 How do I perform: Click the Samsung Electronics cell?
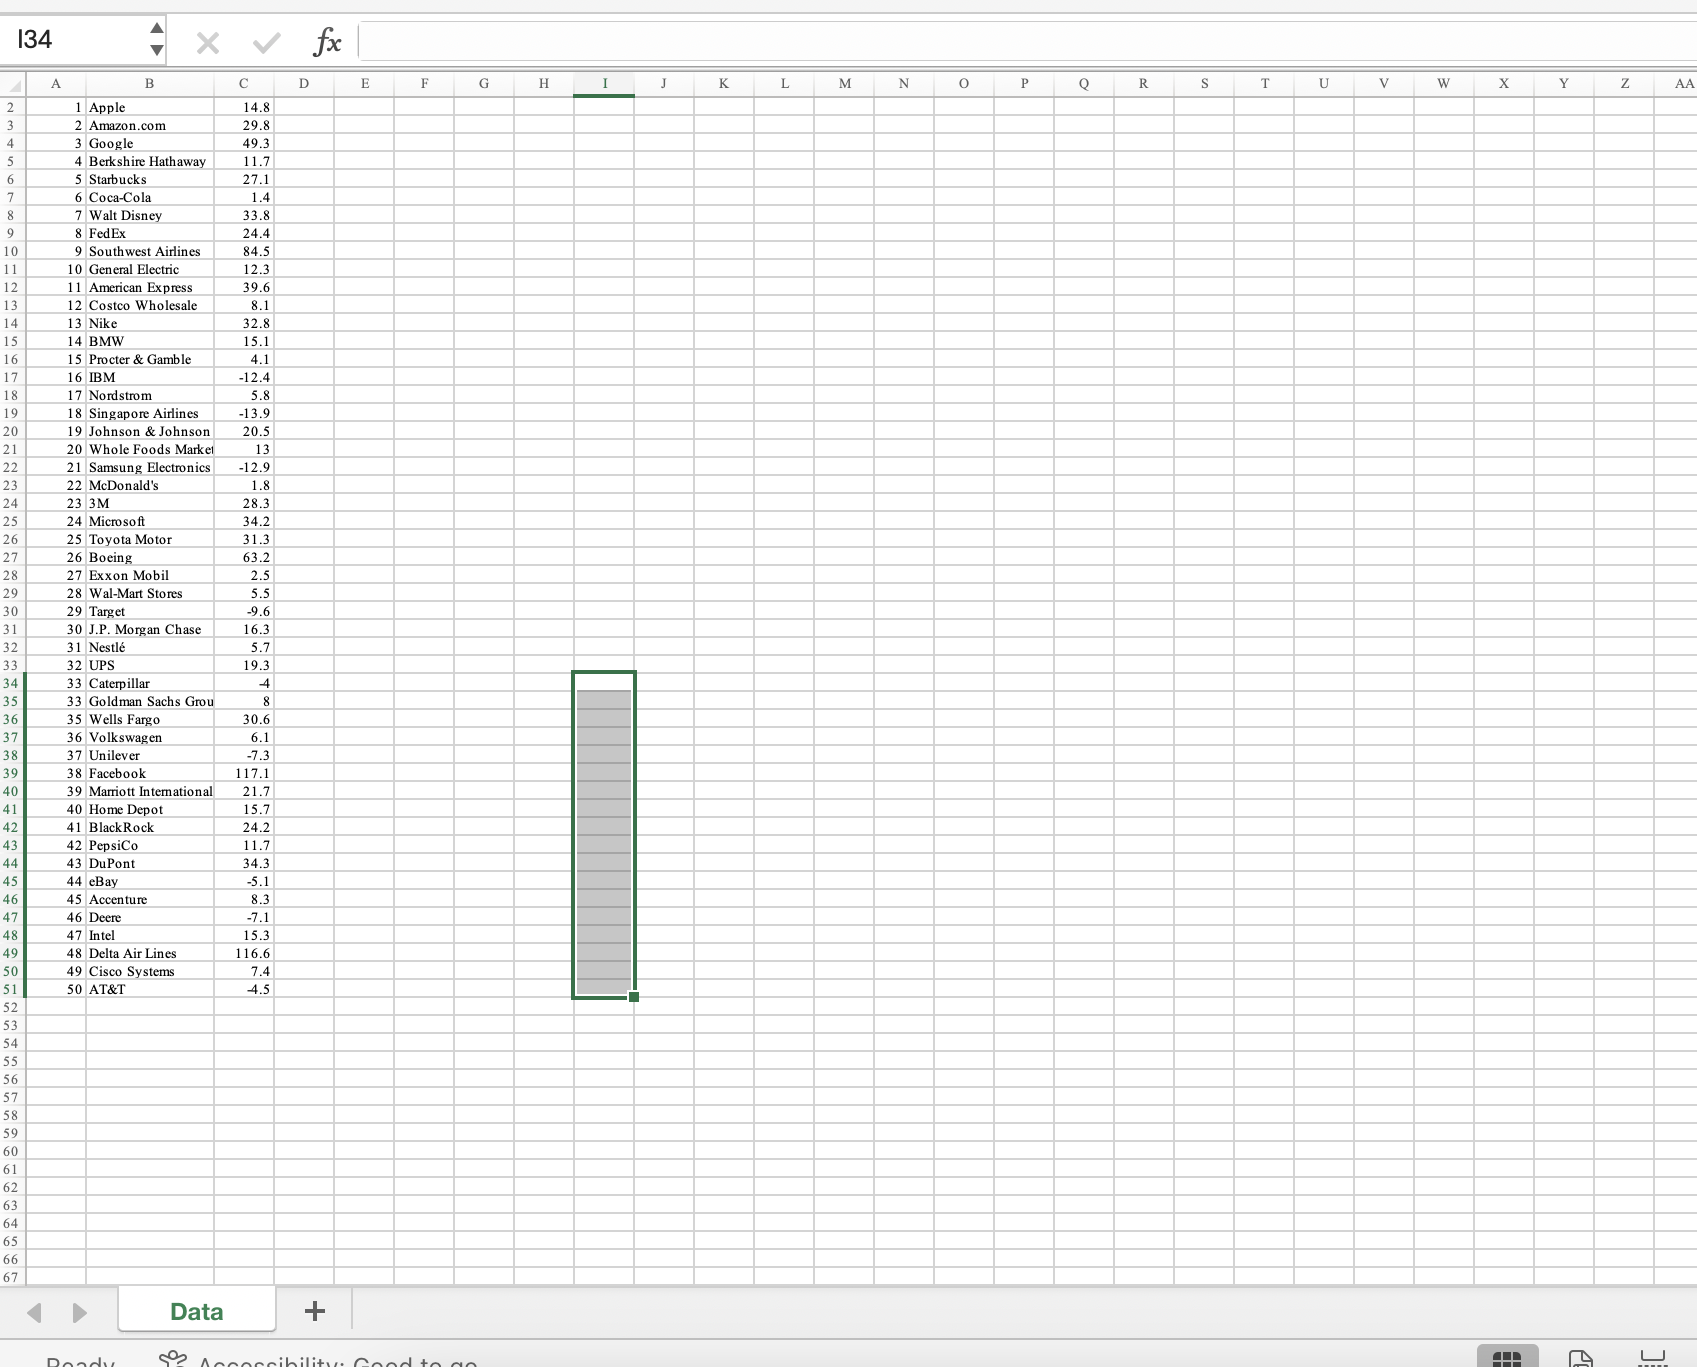pyautogui.click(x=150, y=467)
